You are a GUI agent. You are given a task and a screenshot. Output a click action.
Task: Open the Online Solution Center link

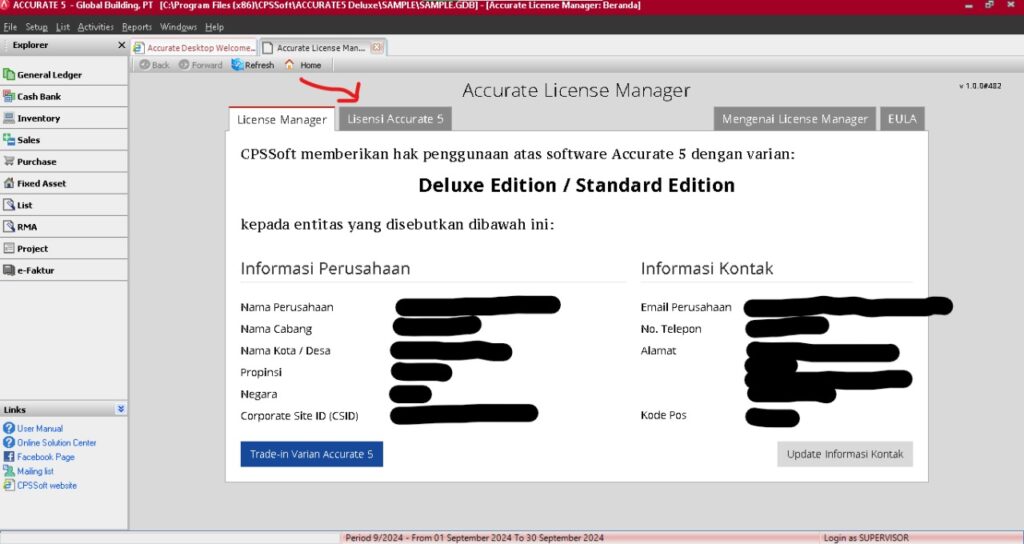56,443
